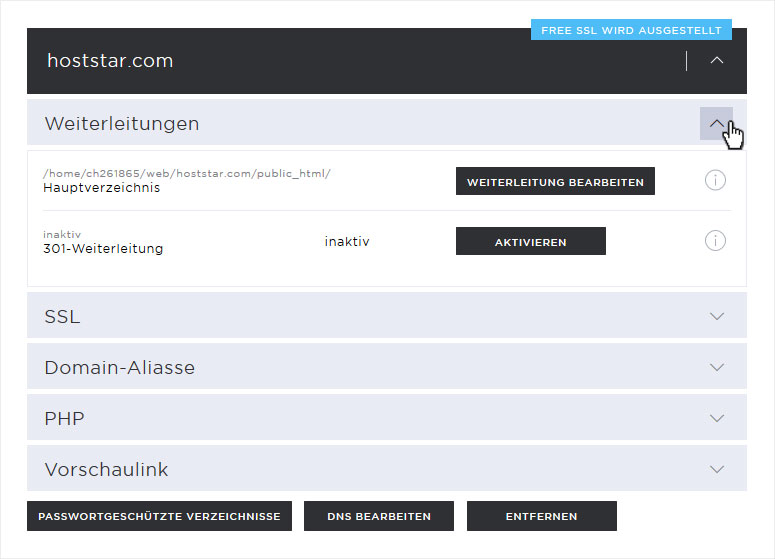The image size is (775, 559).
Task: Click the Entfernen button
Action: 542,516
